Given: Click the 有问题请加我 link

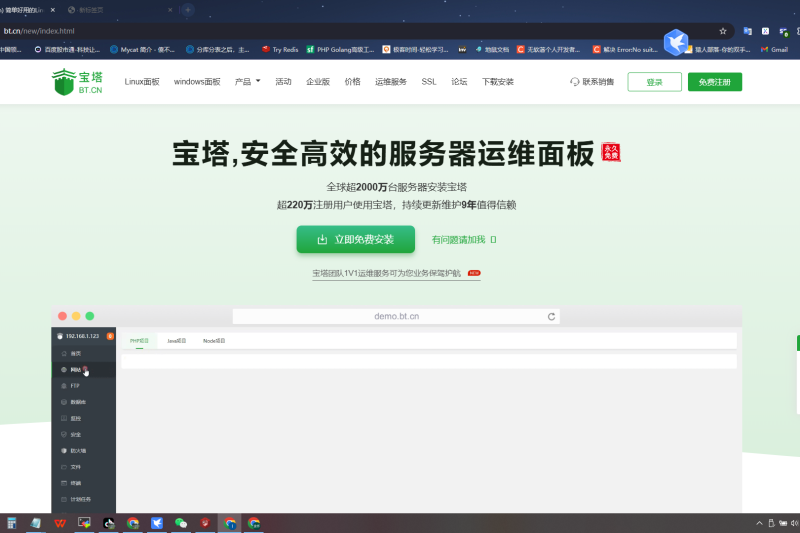Looking at the screenshot, I should pyautogui.click(x=464, y=240).
